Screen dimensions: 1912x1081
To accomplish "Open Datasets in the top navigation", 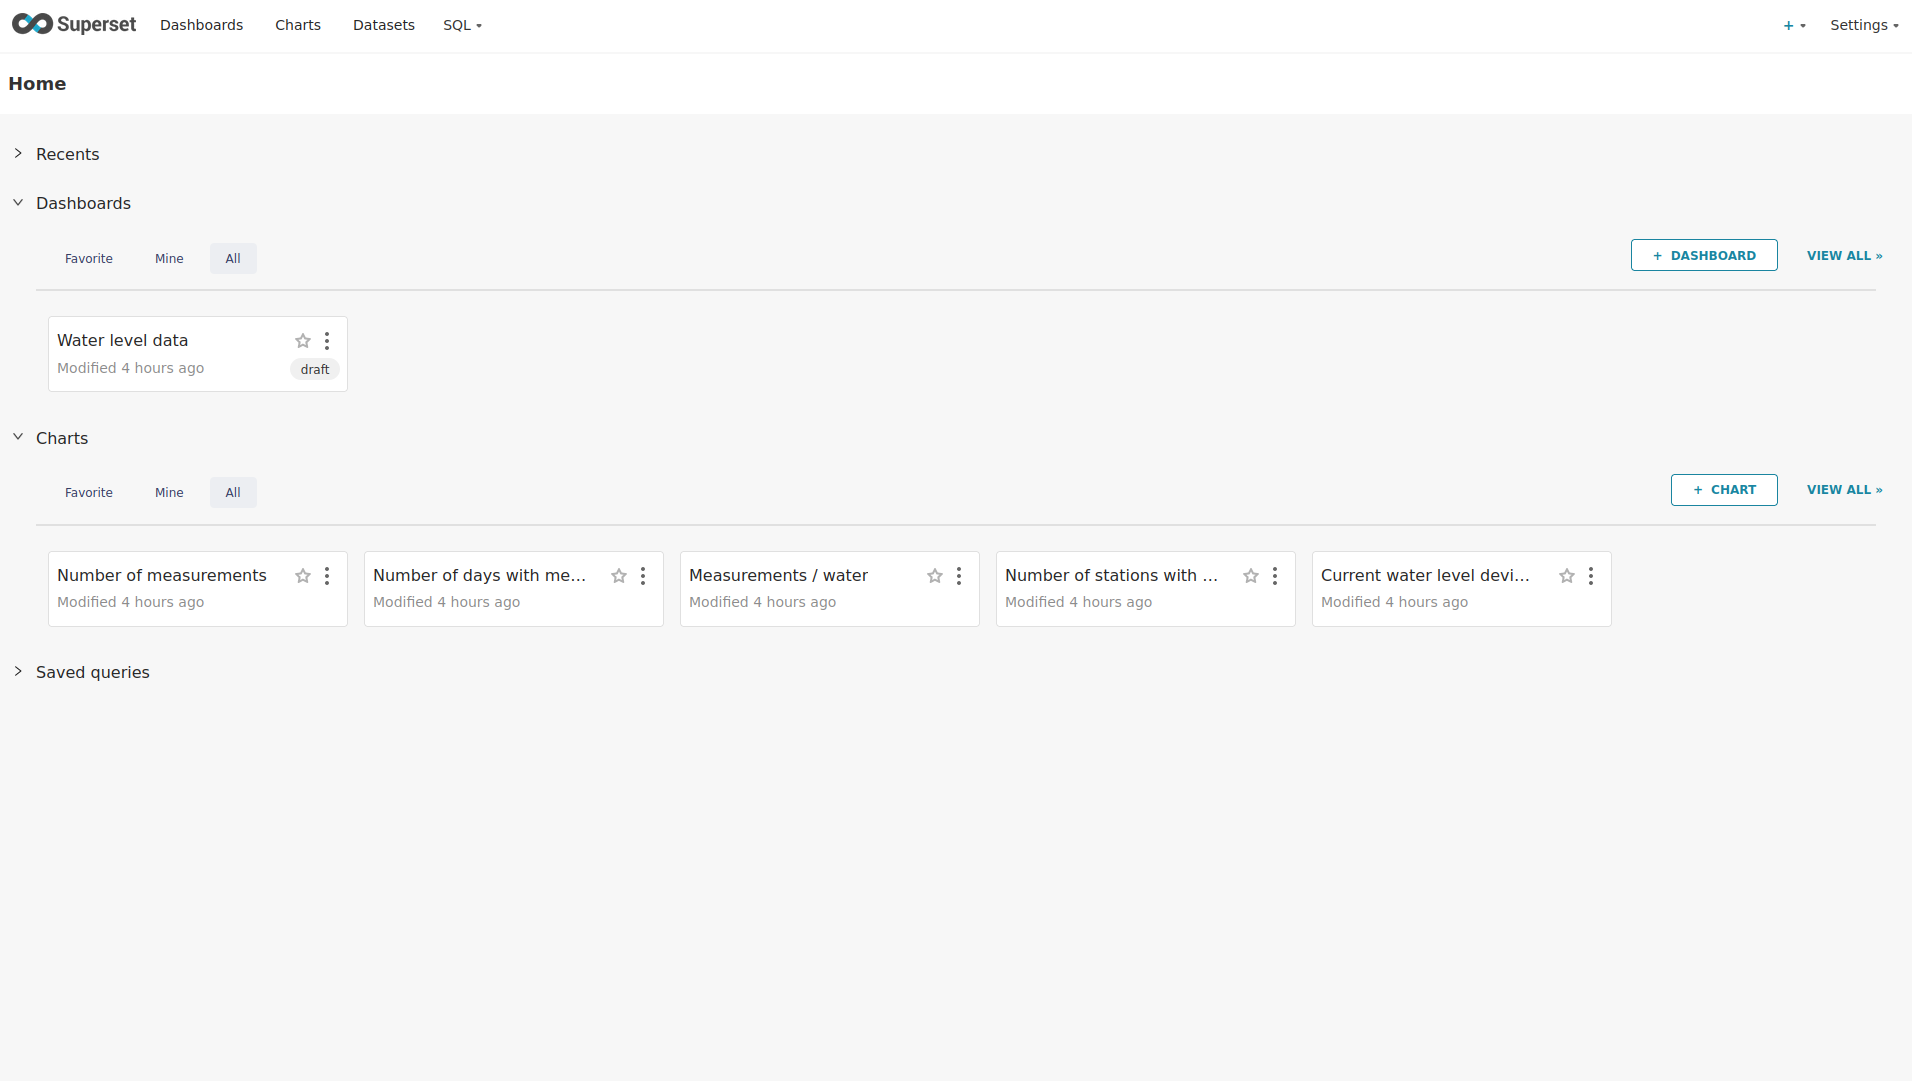I will pos(383,25).
